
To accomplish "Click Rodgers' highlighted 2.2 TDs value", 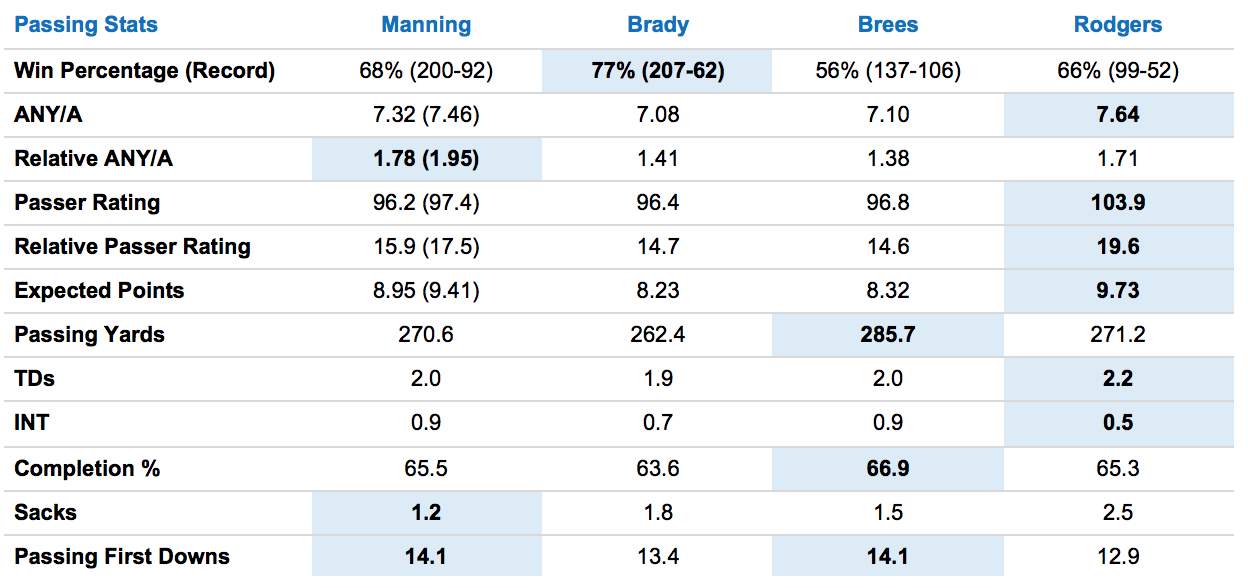I will [x=1118, y=379].
